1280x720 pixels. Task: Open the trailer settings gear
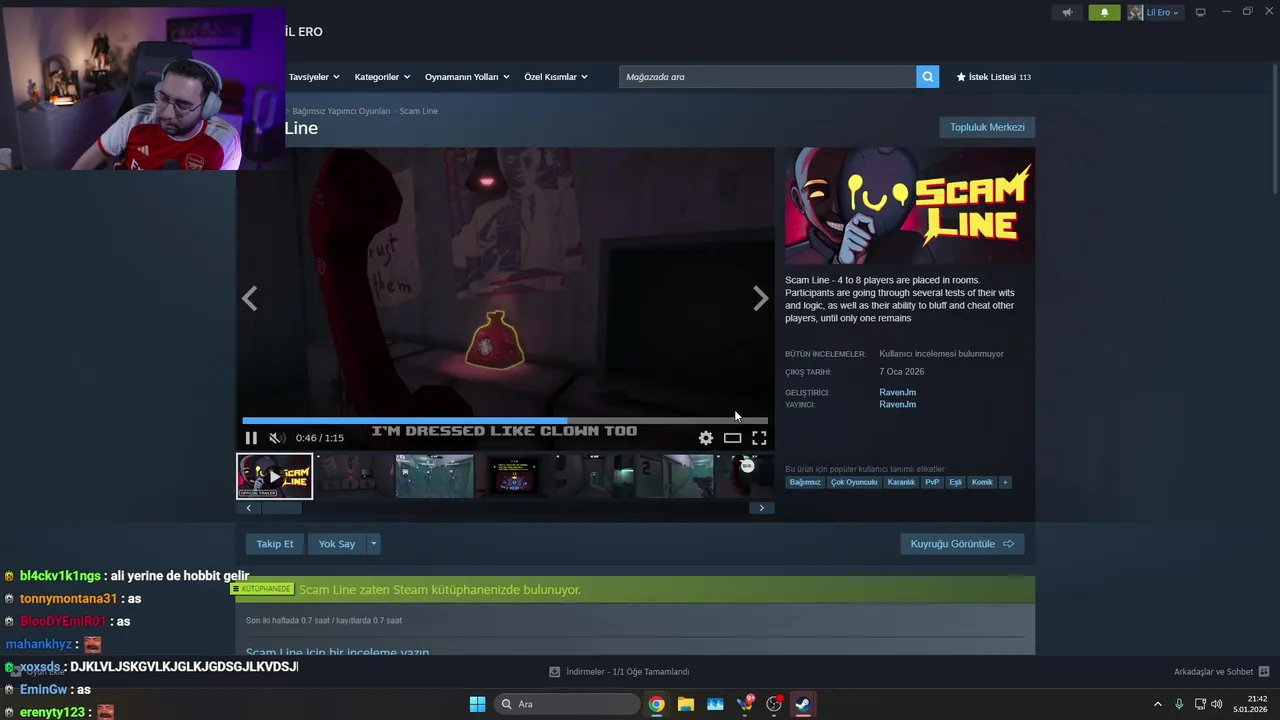[706, 438]
